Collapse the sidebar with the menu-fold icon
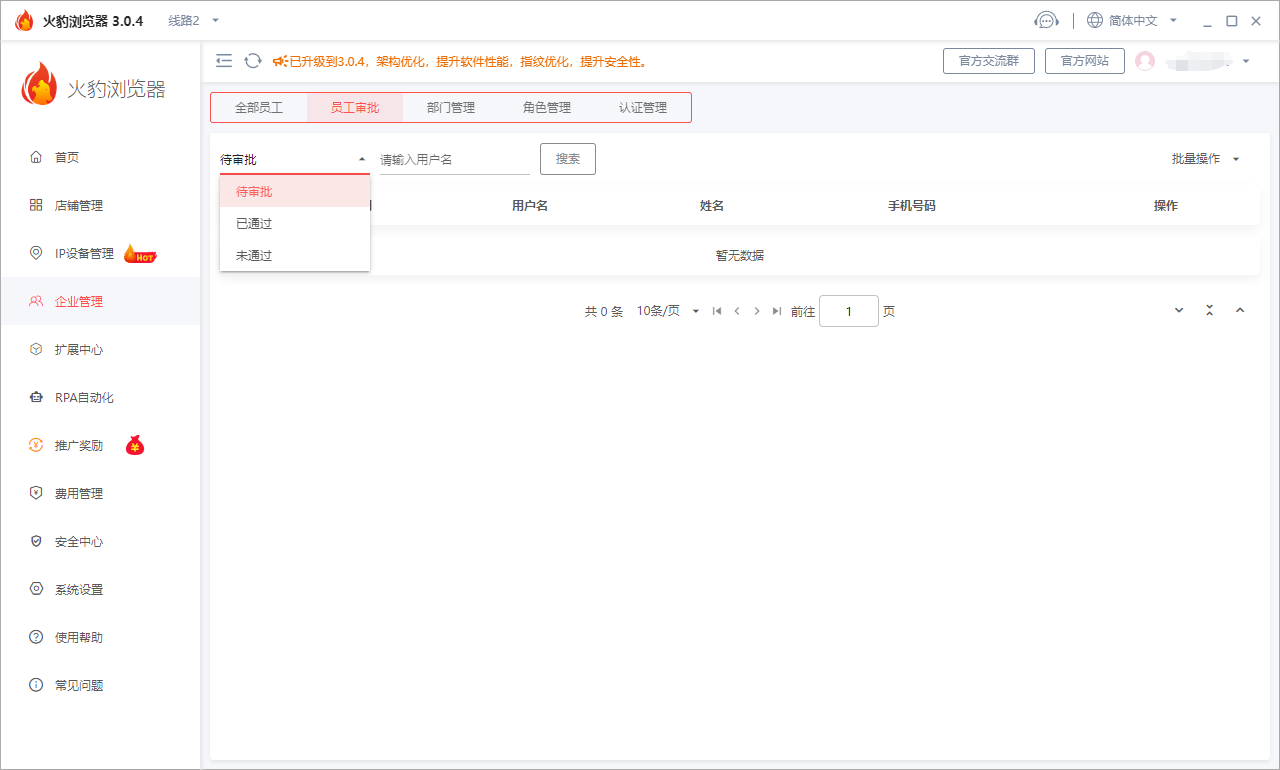 pyautogui.click(x=224, y=61)
